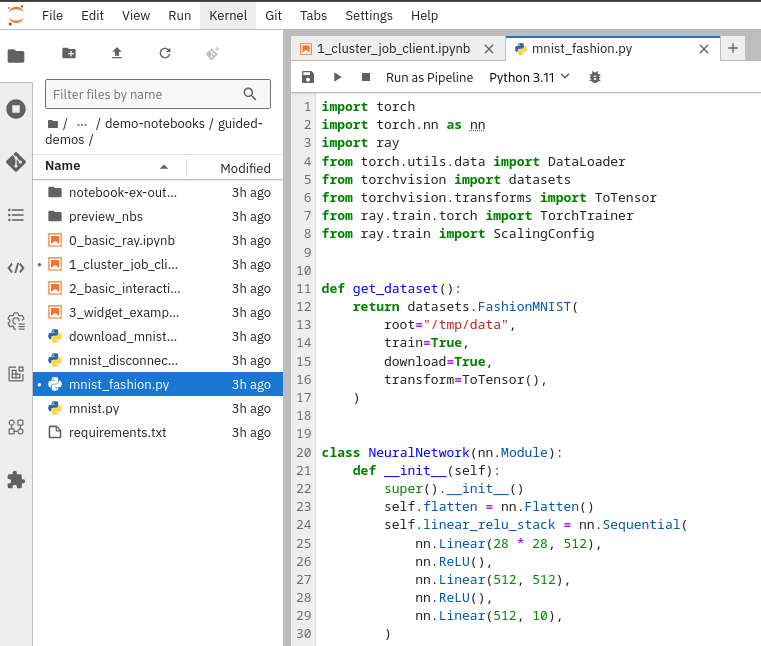Click the New Folder icon
Image resolution: width=761 pixels, height=646 pixels.
click(x=69, y=54)
